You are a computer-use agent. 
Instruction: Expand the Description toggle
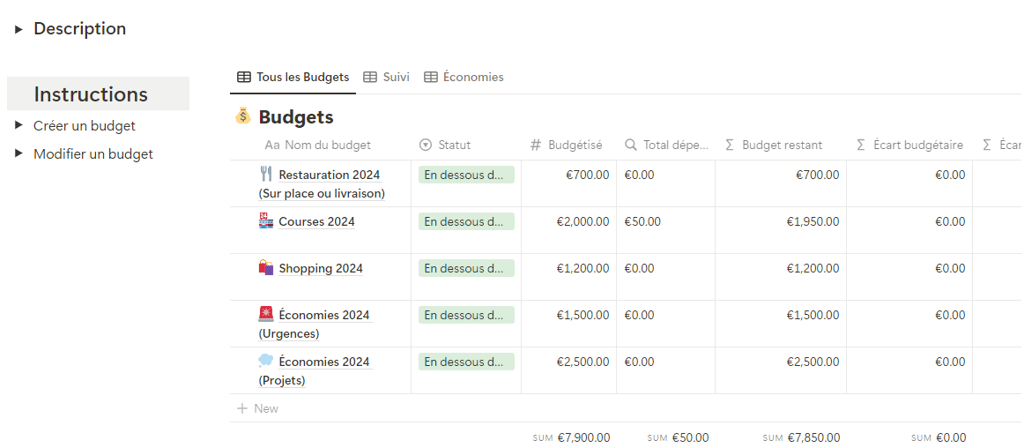(x=18, y=29)
